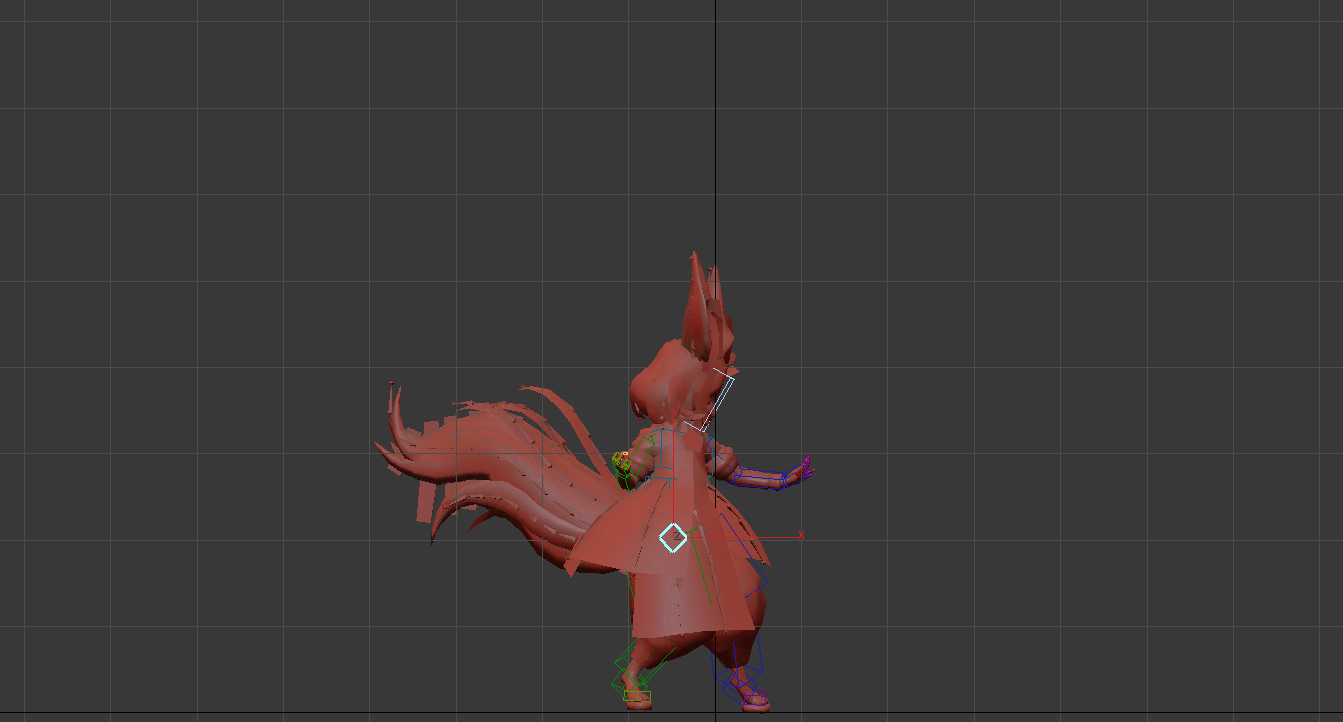The height and width of the screenshot is (722, 1343).
Task: Click the cyan diamond pelvis control
Action: (673, 537)
